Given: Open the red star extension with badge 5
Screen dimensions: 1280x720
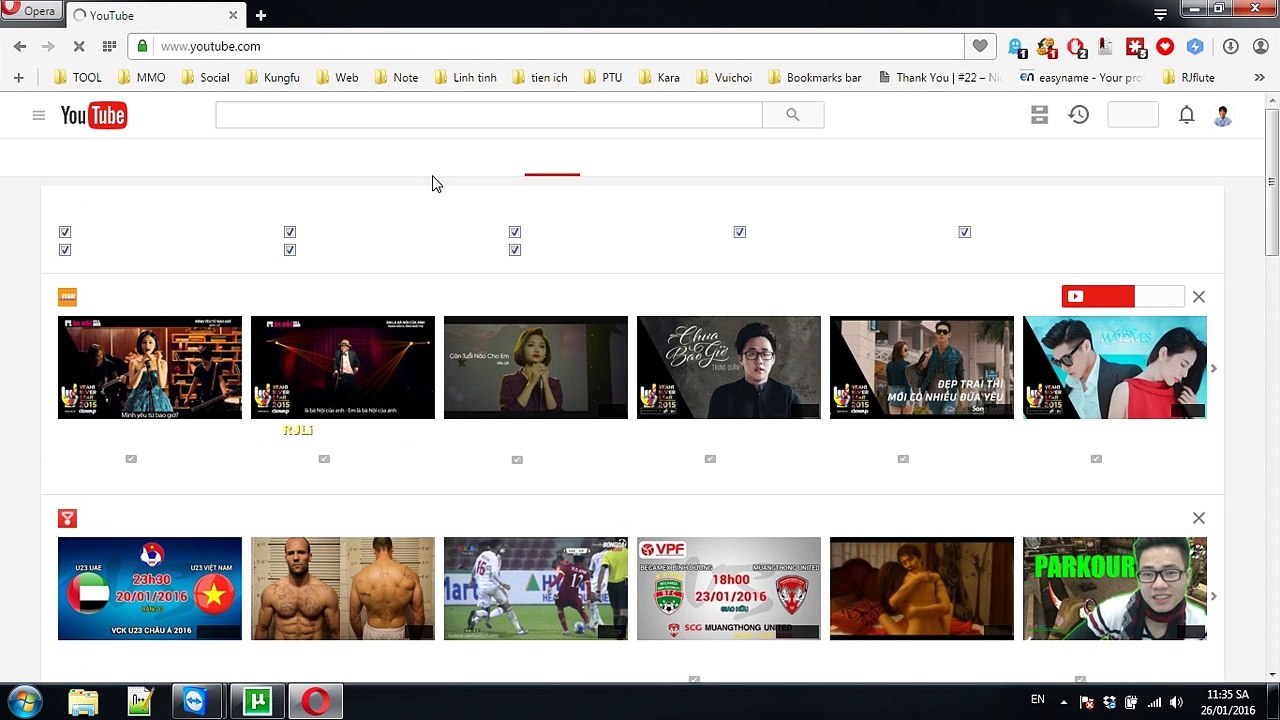Looking at the screenshot, I should 1136,47.
